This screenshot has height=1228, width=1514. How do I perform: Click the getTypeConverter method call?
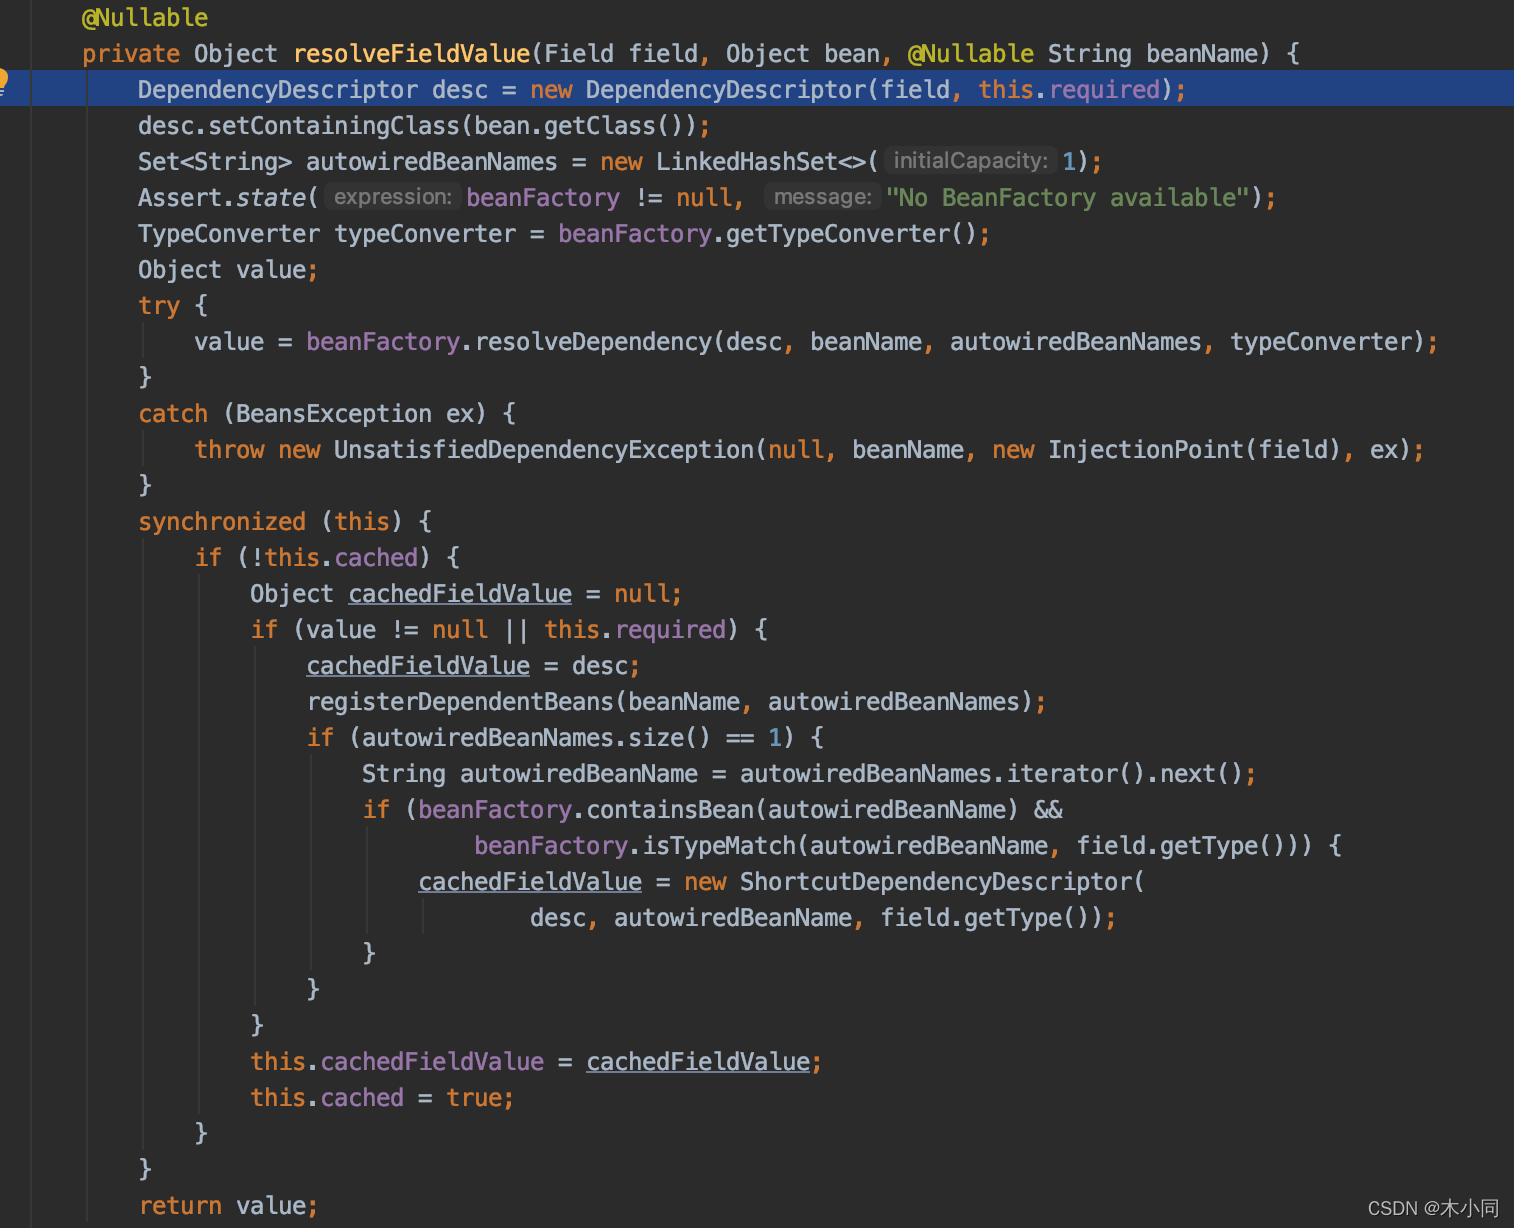[x=837, y=234]
